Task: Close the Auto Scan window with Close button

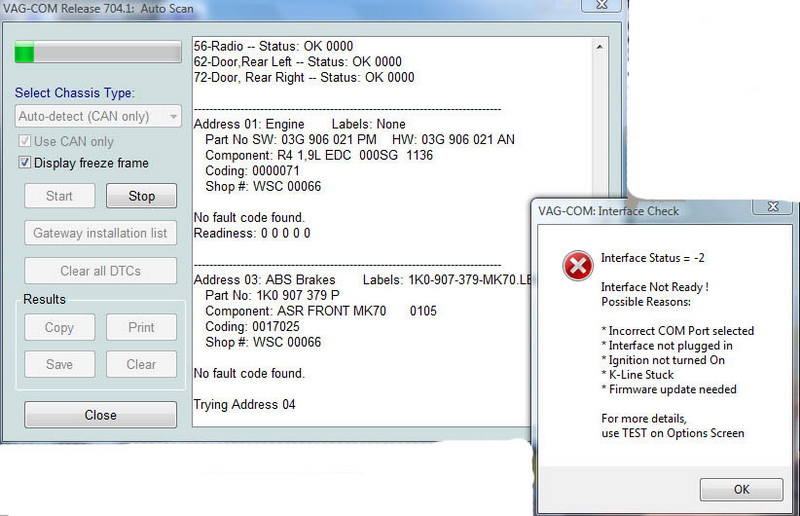Action: pos(101,415)
